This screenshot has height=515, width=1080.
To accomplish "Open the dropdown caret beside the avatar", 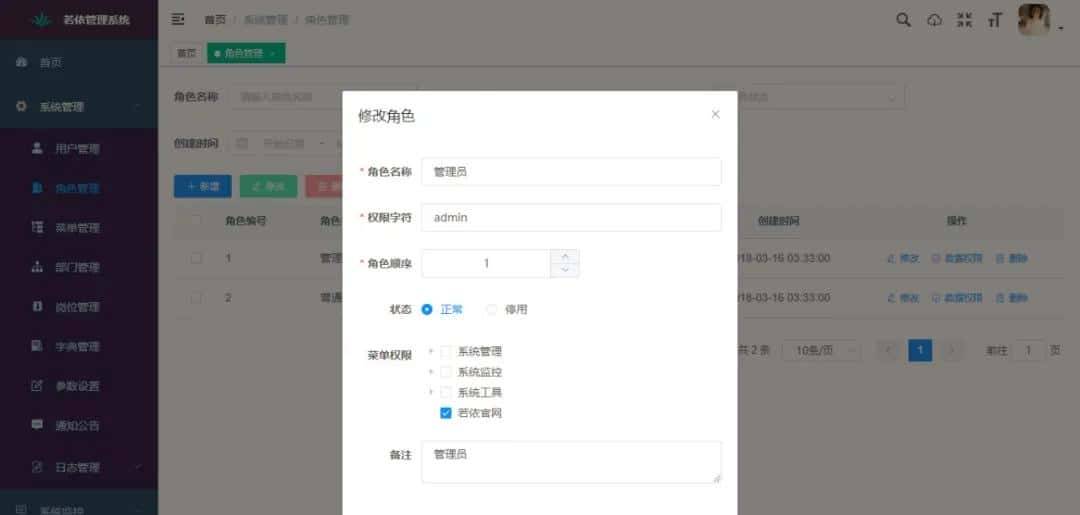I will coord(1061,28).
